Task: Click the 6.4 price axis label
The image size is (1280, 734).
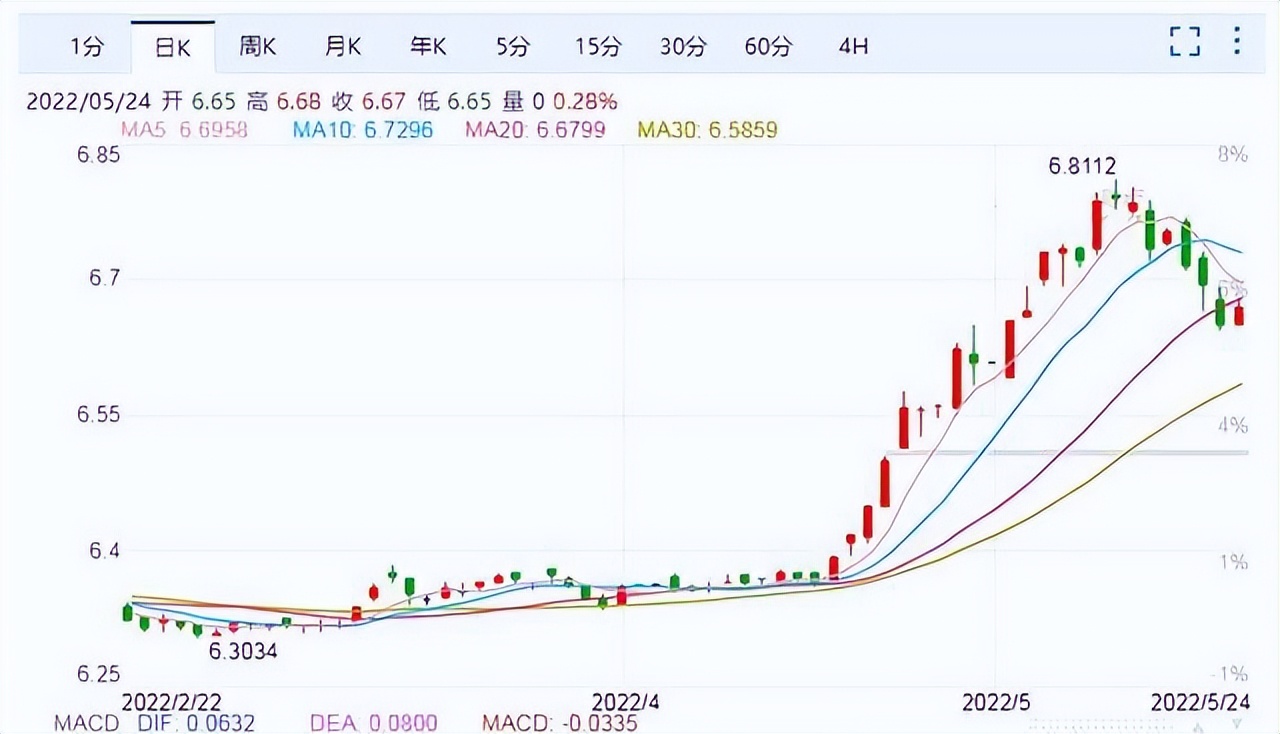Action: point(104,550)
